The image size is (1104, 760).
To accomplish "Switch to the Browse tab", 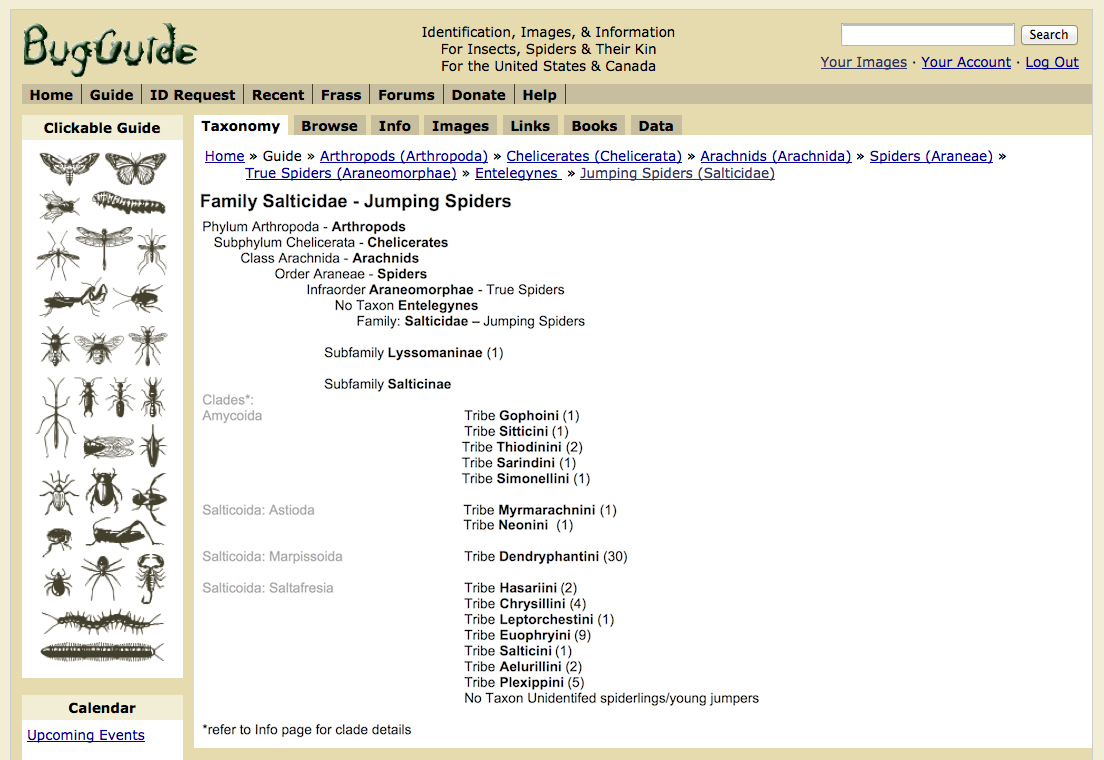I will (x=330, y=126).
